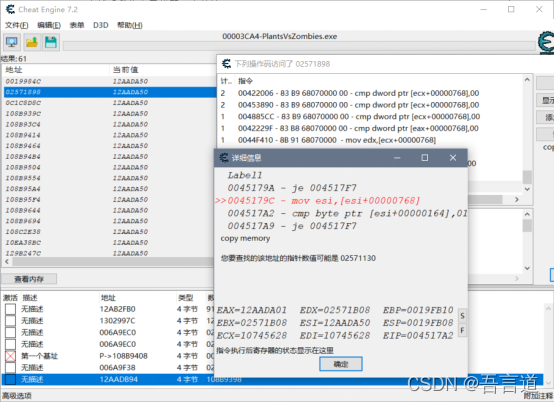This screenshot has height=403, width=554.
Task: Toggle checkbox for address 006A9F38 row
Action: [x=10, y=368]
